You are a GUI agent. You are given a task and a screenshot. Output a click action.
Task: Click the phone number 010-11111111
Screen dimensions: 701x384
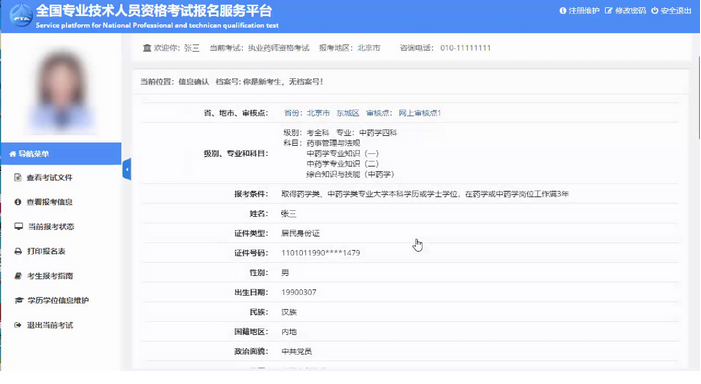pyautogui.click(x=465, y=47)
